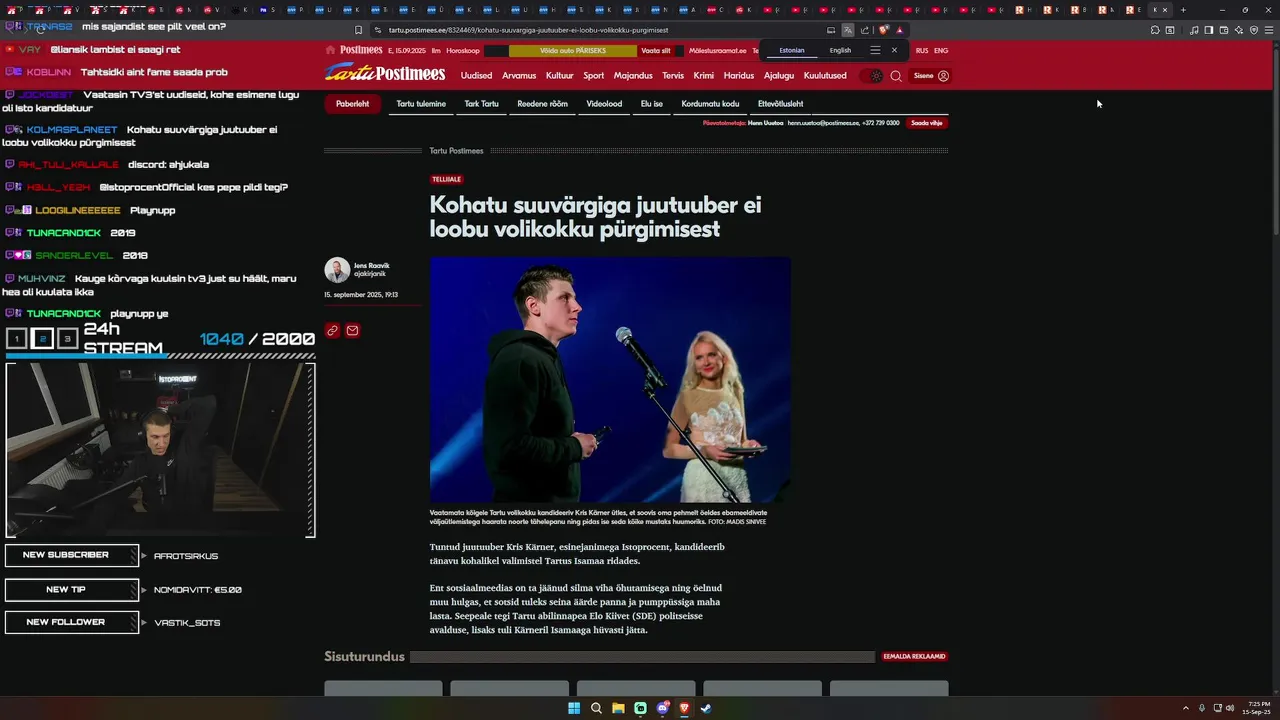This screenshot has width=1280, height=720.
Task: Open the Kultuur menu item
Action: click(560, 76)
